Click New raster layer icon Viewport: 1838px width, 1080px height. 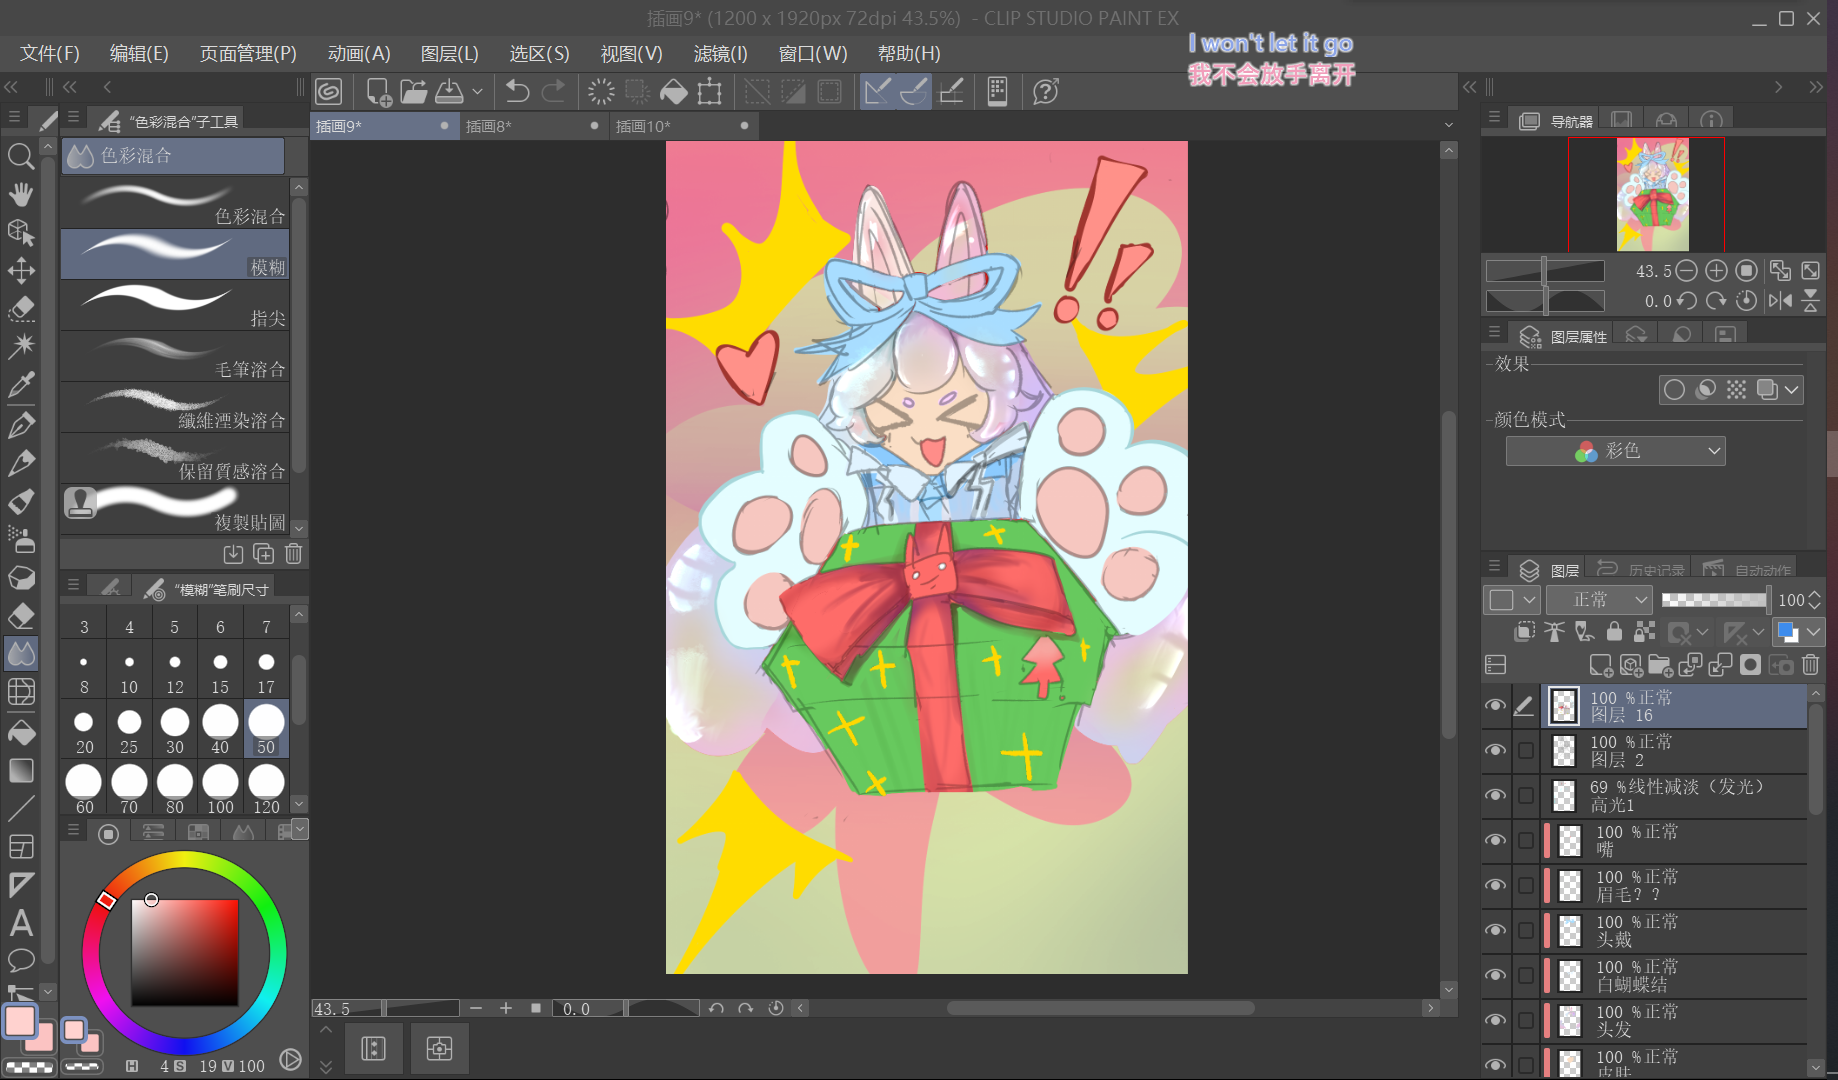point(1600,665)
